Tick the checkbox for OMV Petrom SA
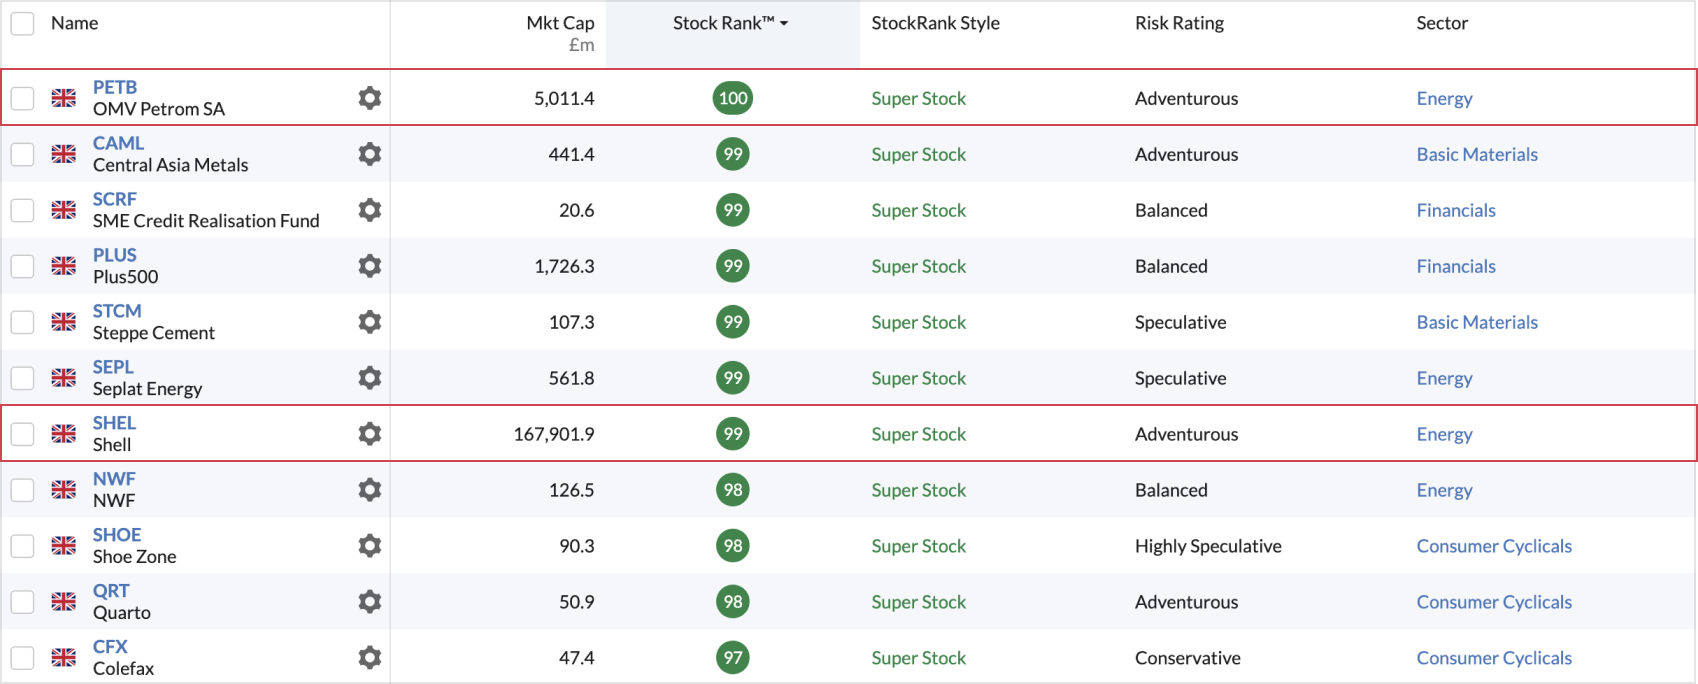Screen dimensions: 1698x684 tap(22, 98)
